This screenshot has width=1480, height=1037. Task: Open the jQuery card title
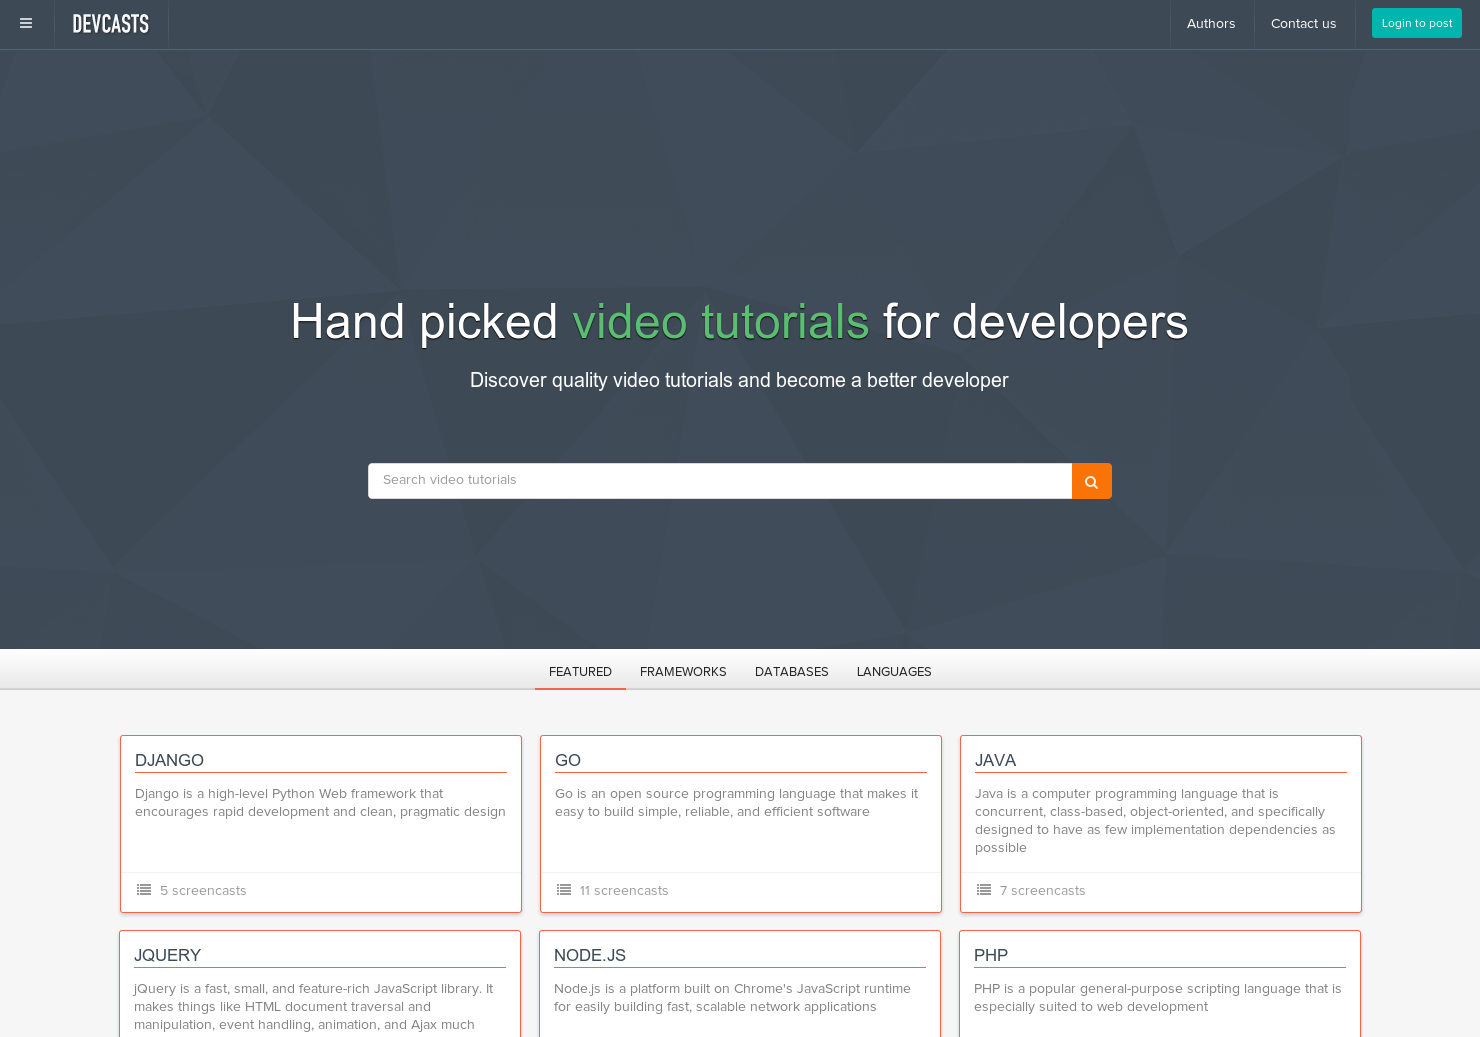coord(167,955)
